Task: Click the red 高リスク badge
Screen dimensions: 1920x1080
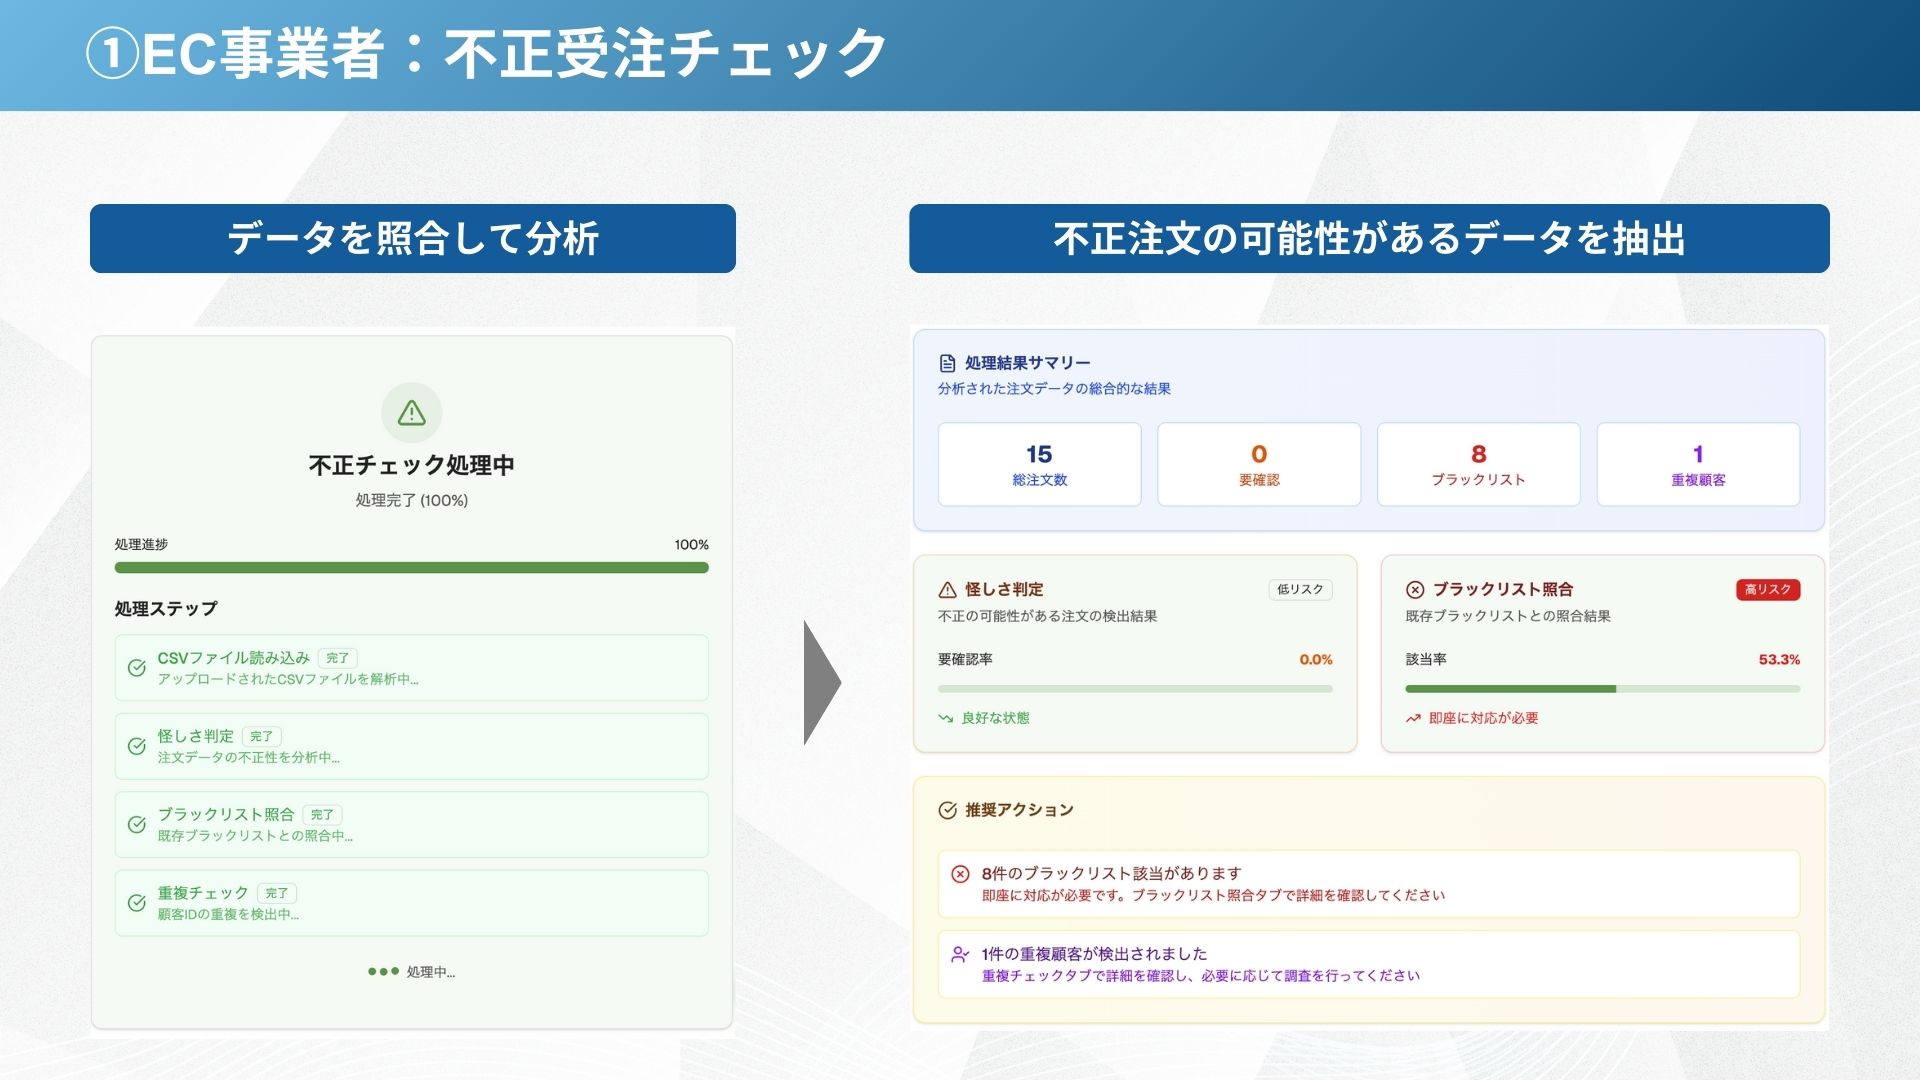Action: (x=1767, y=589)
